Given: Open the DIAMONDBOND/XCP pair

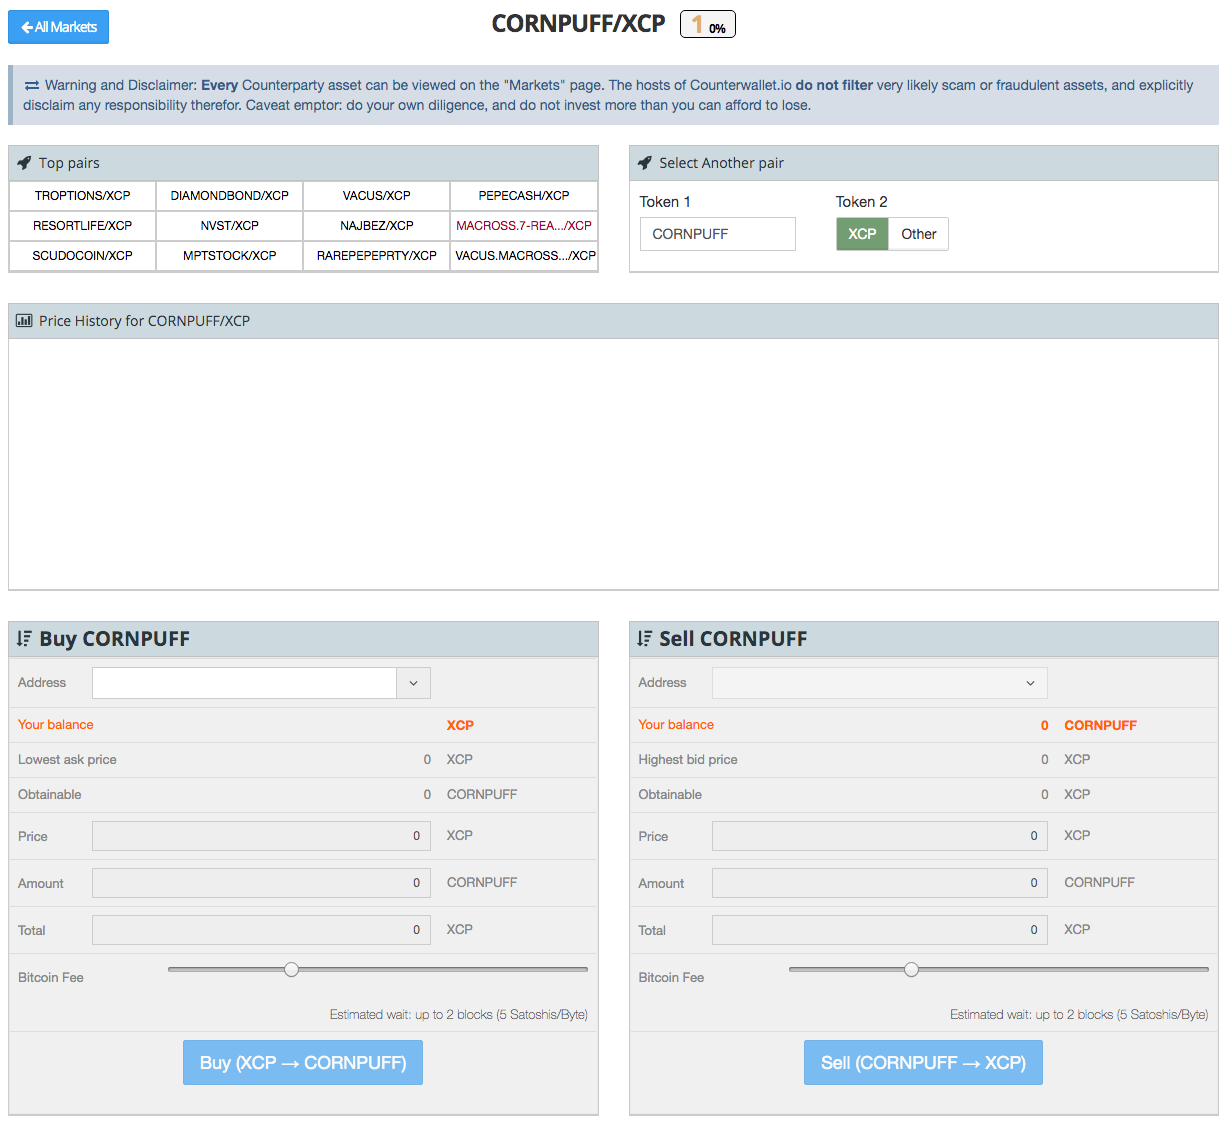Looking at the screenshot, I should click(x=230, y=196).
